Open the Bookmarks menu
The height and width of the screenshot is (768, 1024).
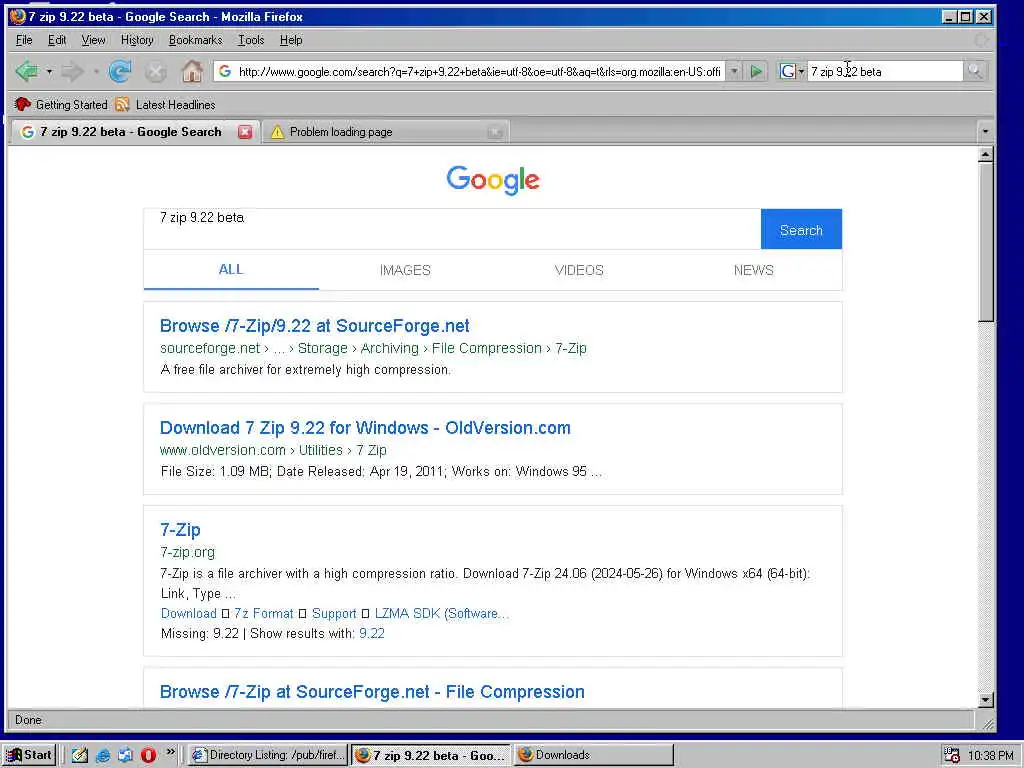(195, 40)
